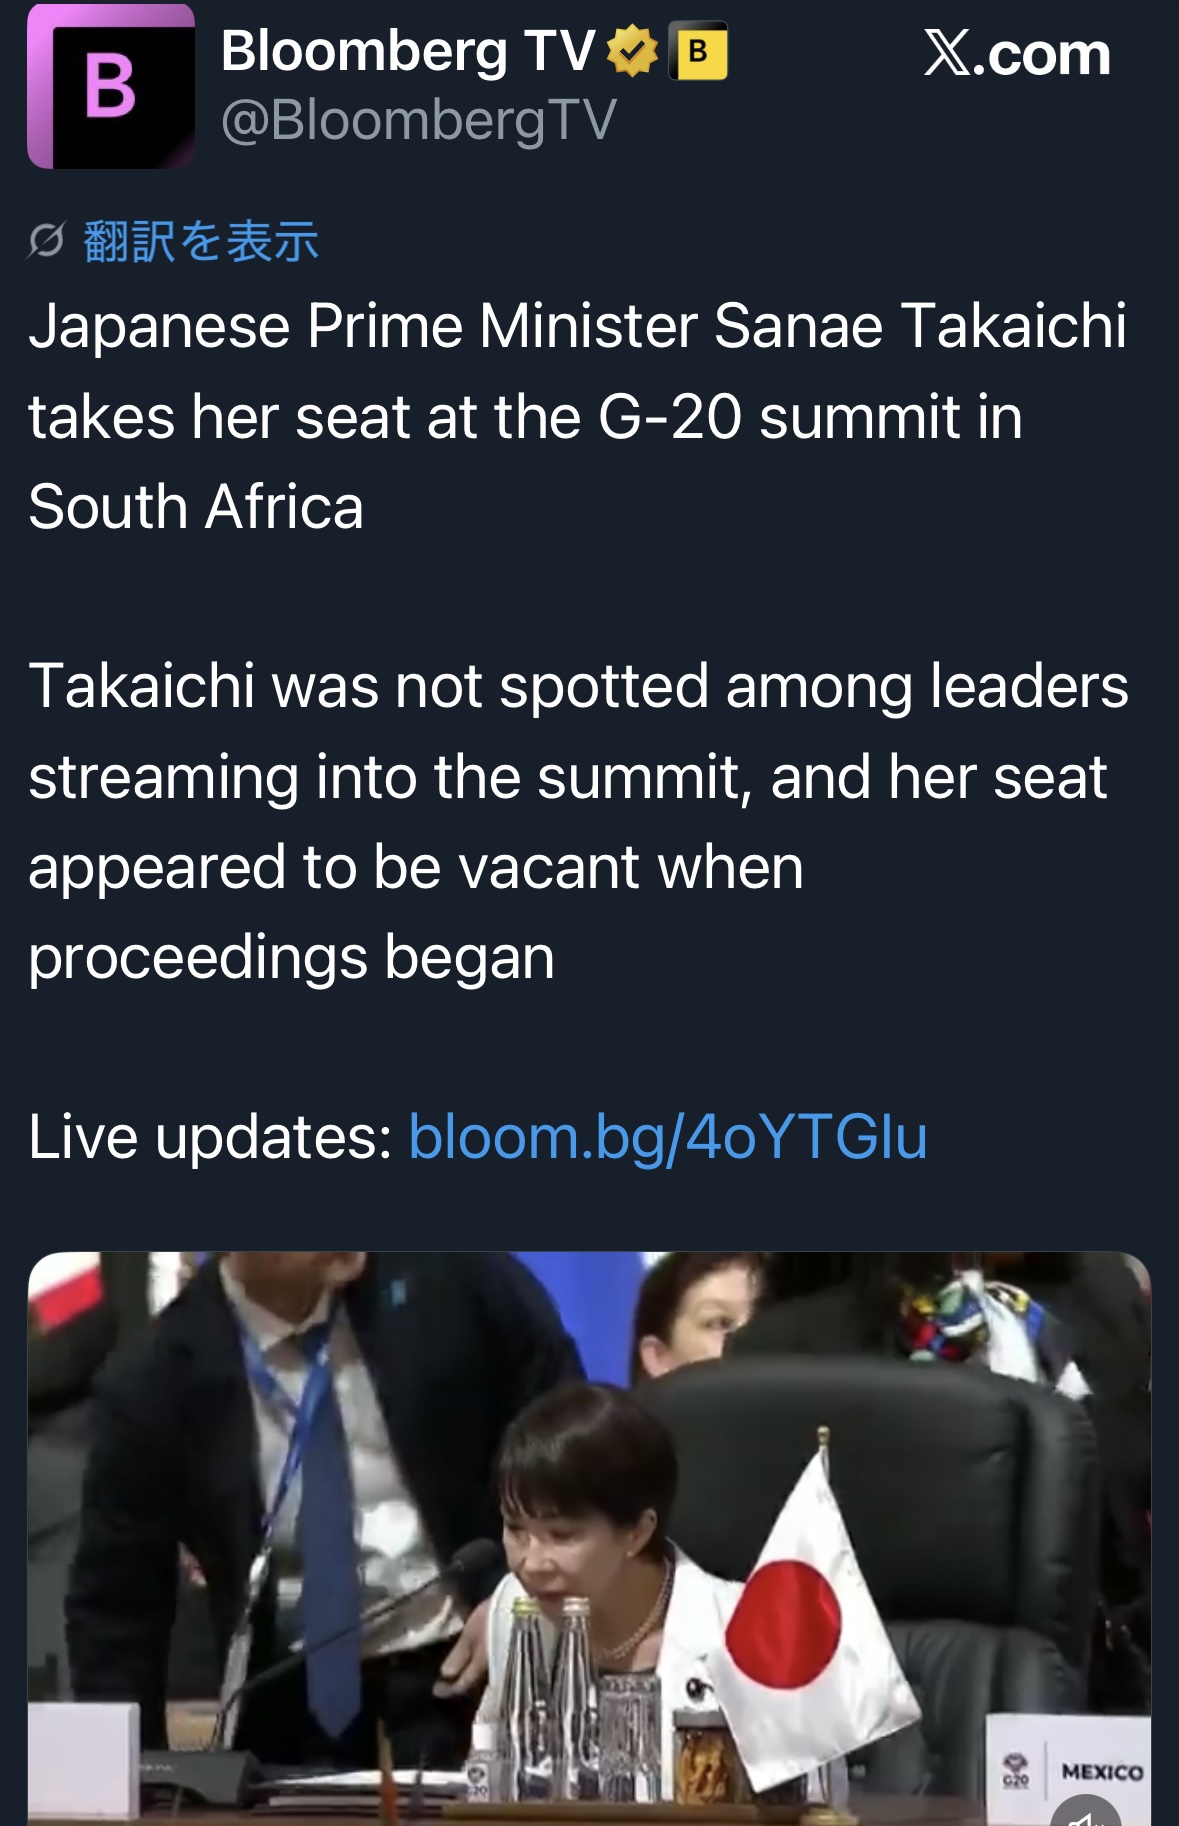Open the bloom.bg/4oYTGIu live updates link
Screen dimensions: 1179x1826
tap(667, 1137)
